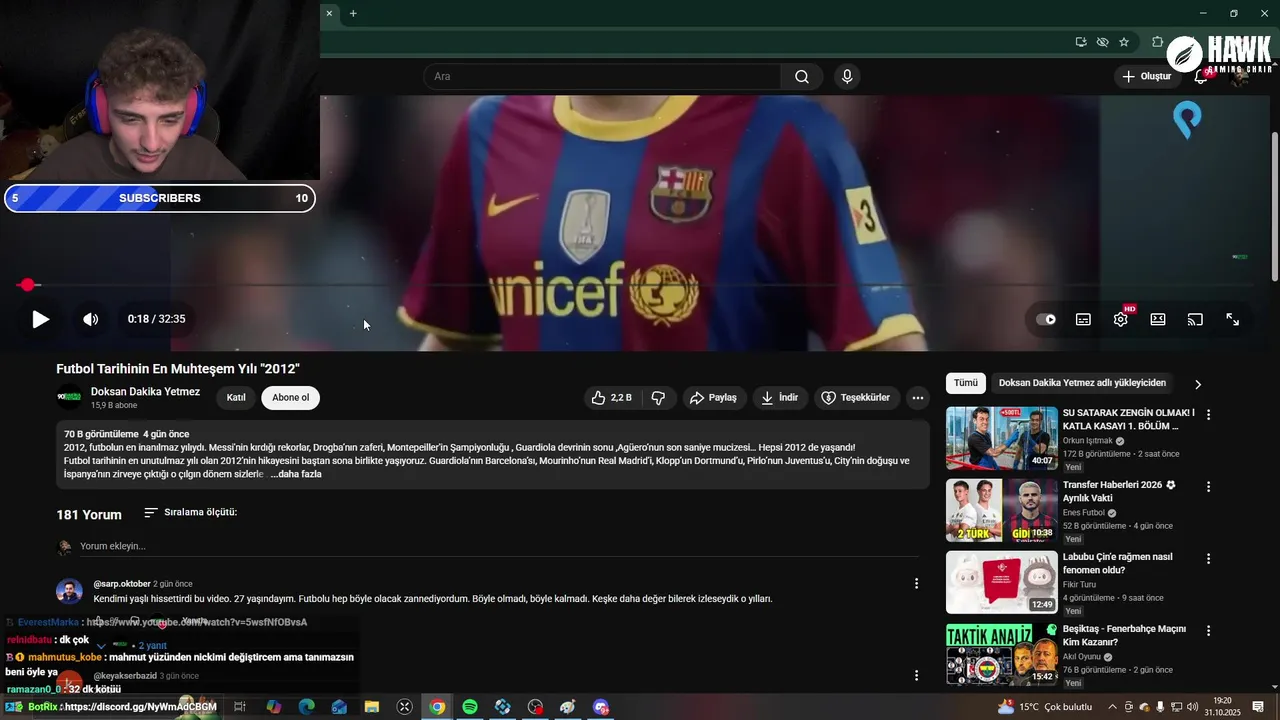Dislike the video with thumbs-down
The height and width of the screenshot is (720, 1280).
coord(658,398)
